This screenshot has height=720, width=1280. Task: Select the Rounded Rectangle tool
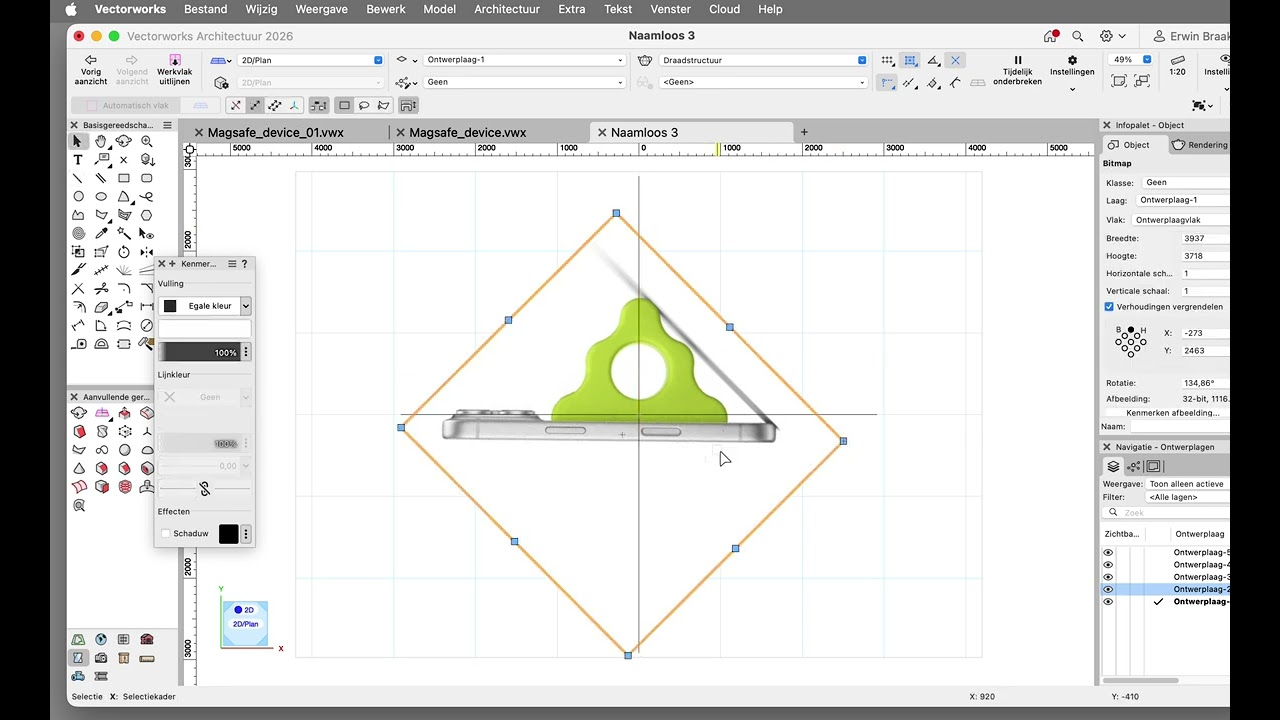[x=147, y=178]
